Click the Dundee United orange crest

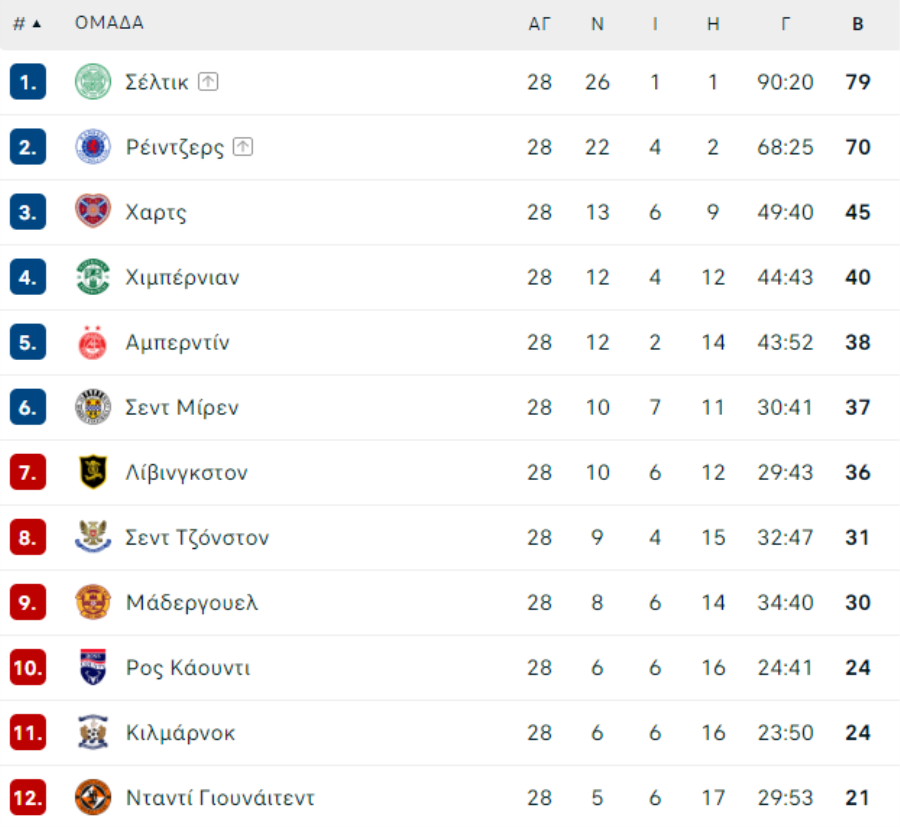[x=93, y=798]
